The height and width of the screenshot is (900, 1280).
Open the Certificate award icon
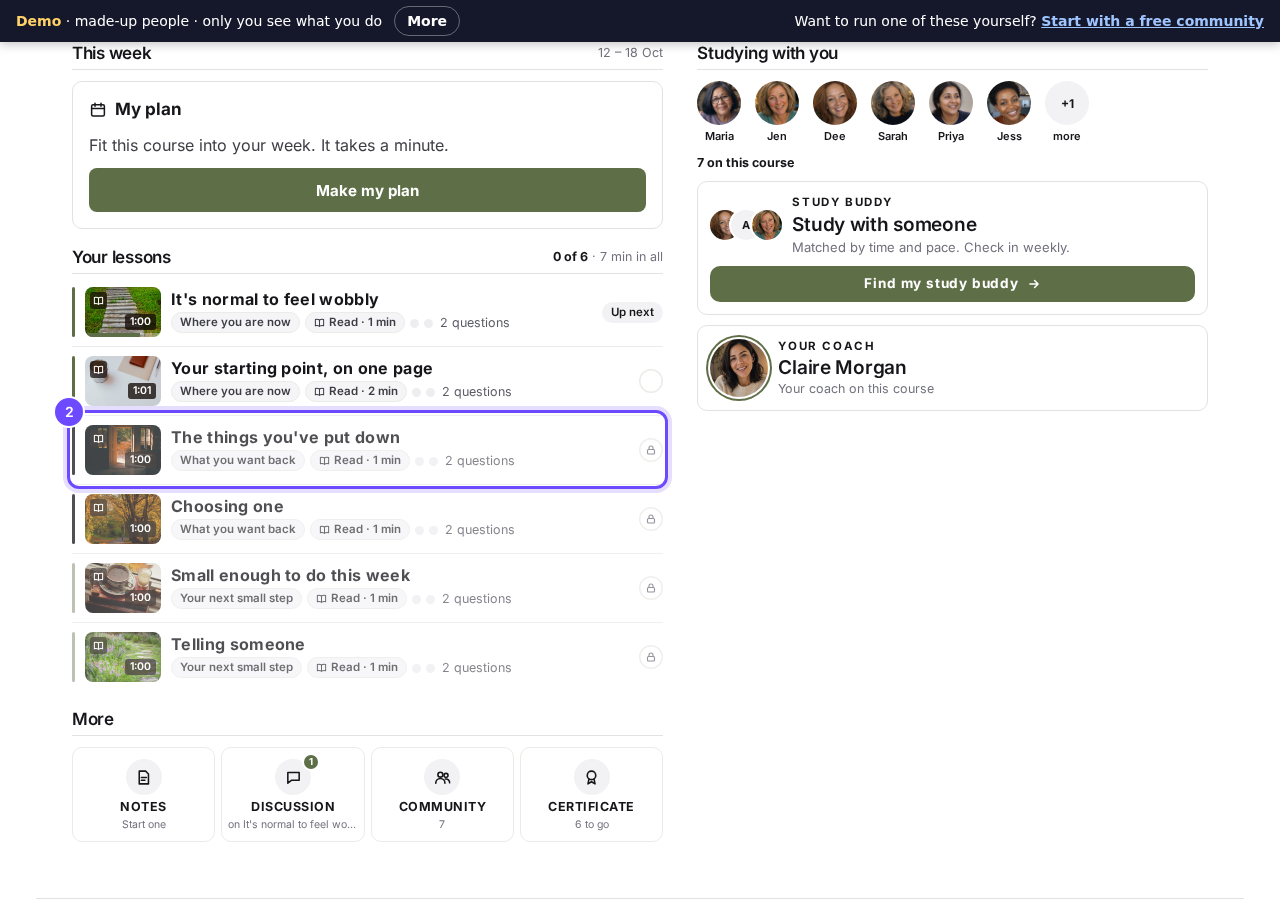pyautogui.click(x=592, y=777)
